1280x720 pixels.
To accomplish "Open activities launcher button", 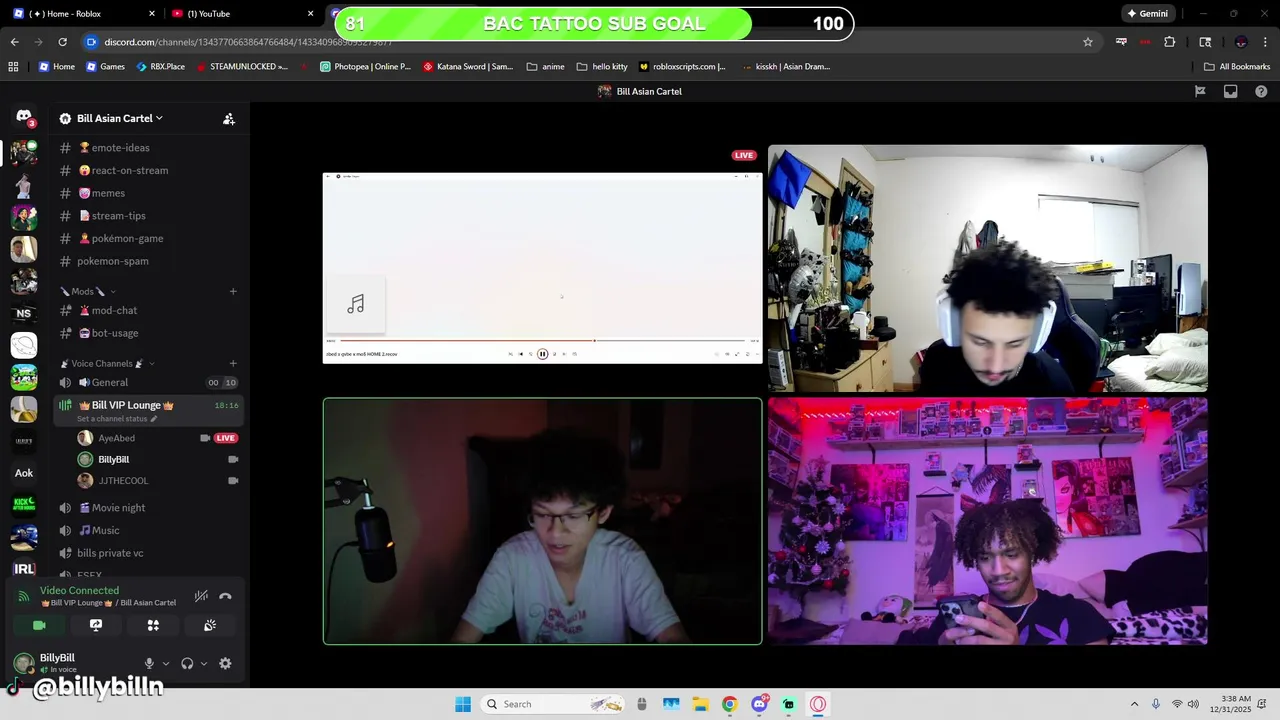I will 153,625.
